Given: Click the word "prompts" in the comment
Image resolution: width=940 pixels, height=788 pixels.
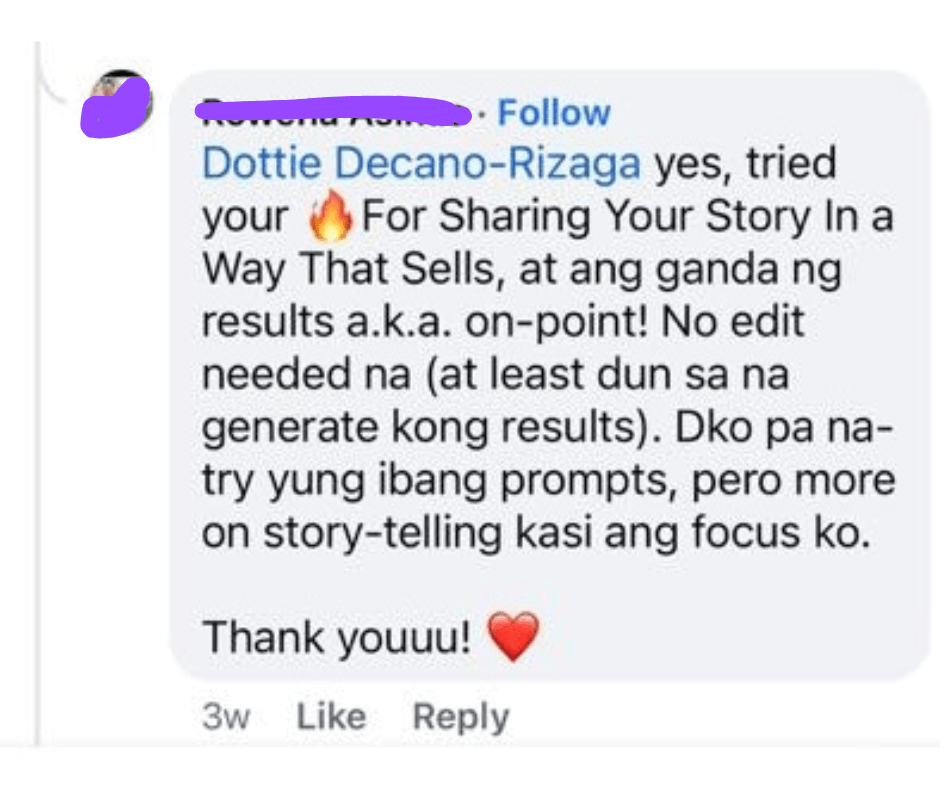Looking at the screenshot, I should [583, 481].
